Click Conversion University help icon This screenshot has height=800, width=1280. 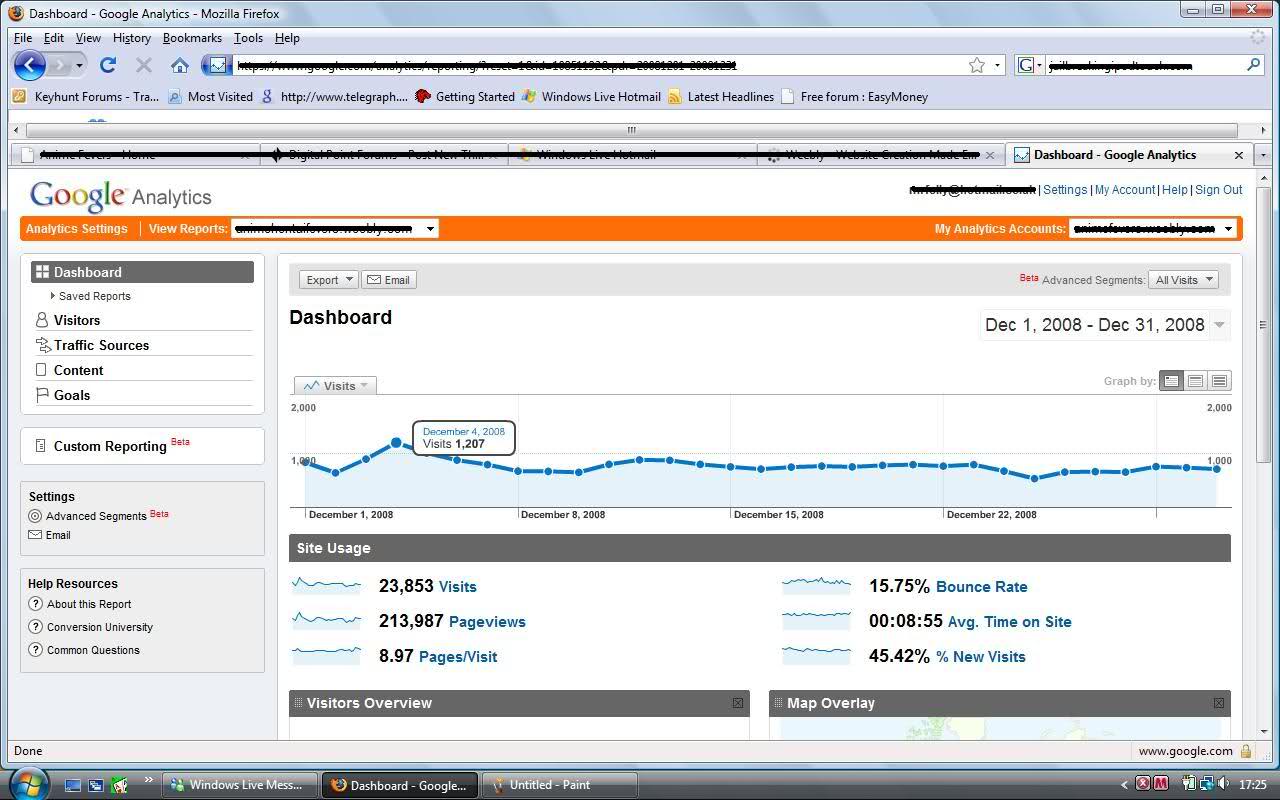point(36,627)
